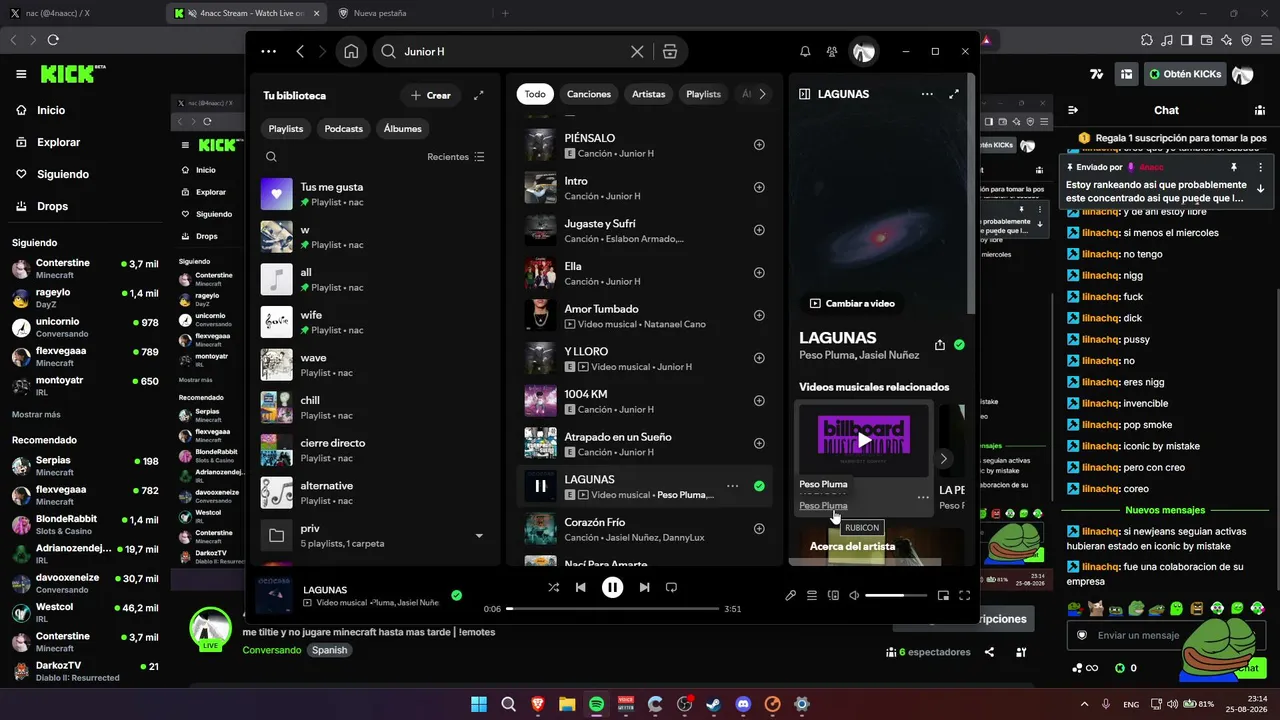
Task: Open the mini player
Action: 943,596
